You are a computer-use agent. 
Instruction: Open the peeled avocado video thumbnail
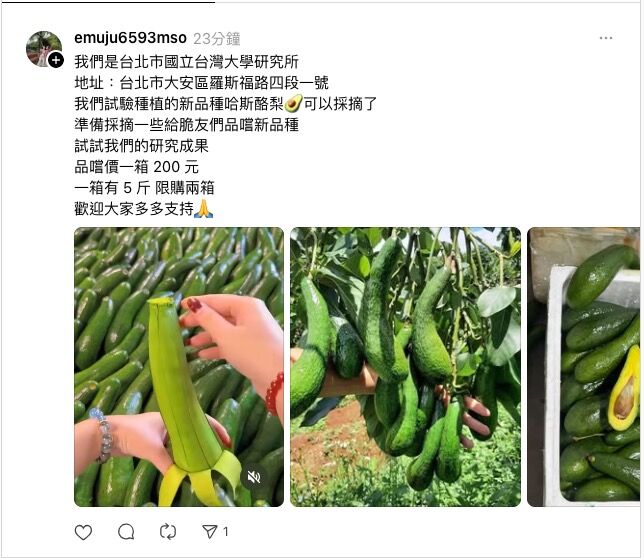click(x=179, y=367)
